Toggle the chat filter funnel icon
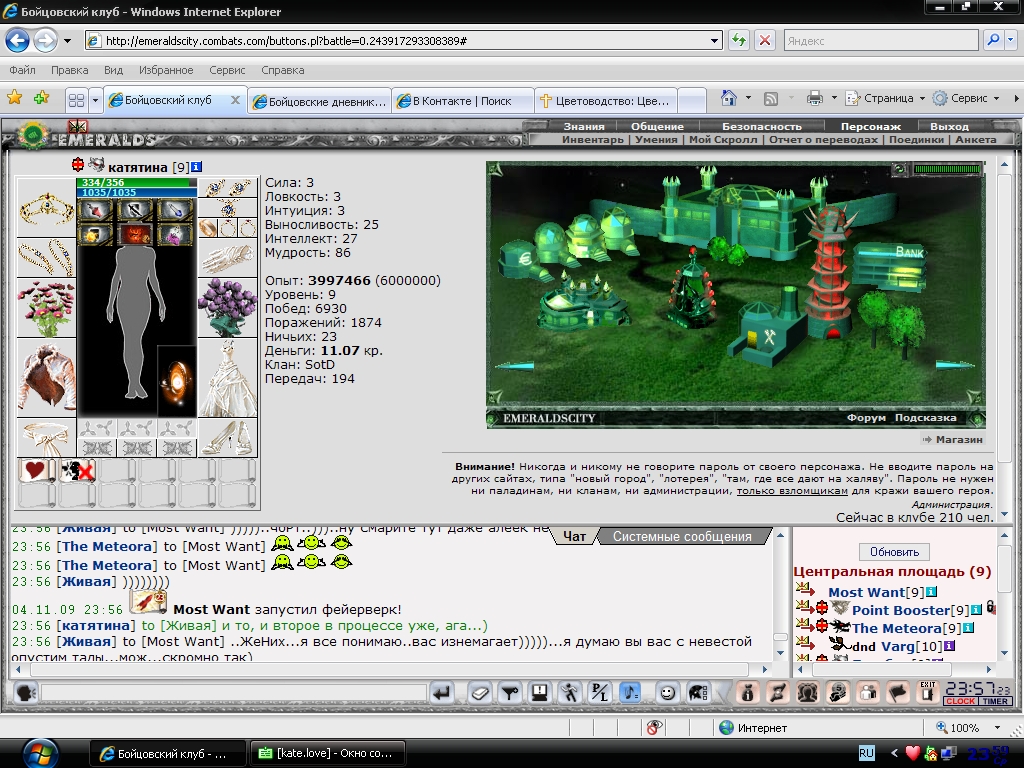 pyautogui.click(x=510, y=692)
